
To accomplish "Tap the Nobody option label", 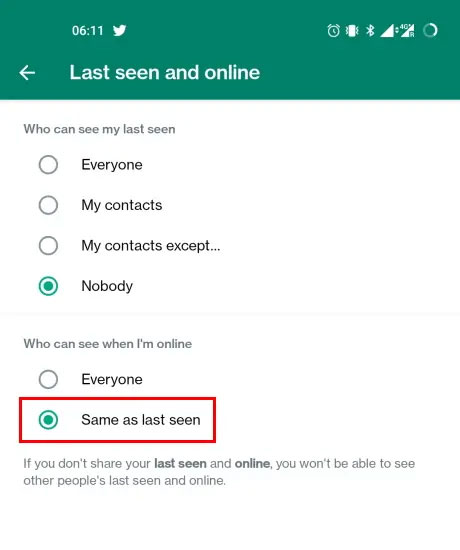I will [107, 286].
